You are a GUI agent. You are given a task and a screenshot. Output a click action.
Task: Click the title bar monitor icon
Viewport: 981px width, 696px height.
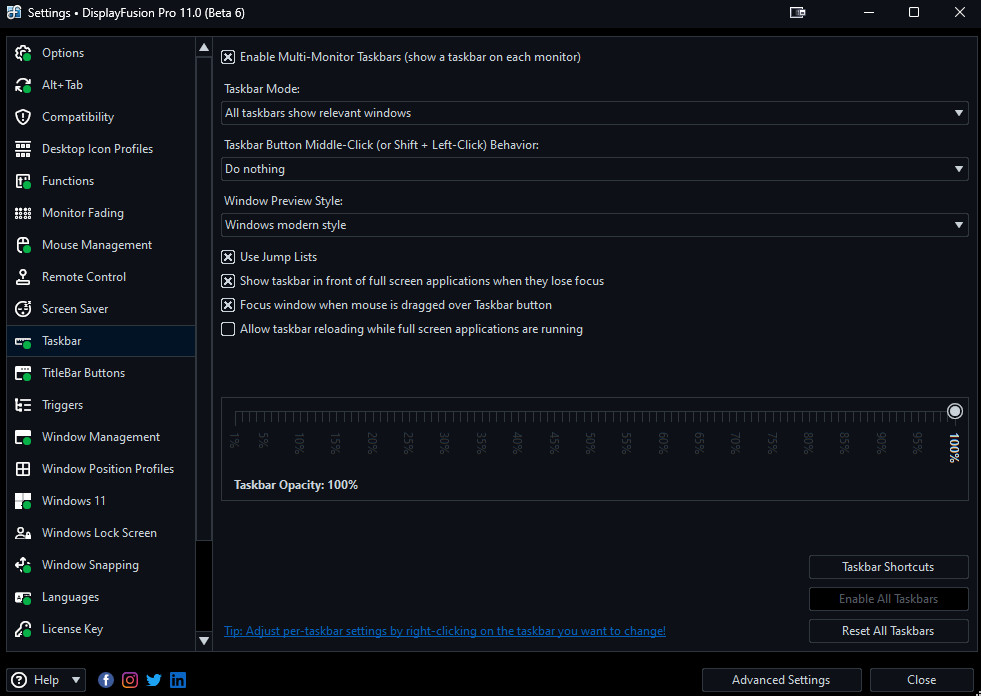[x=797, y=13]
